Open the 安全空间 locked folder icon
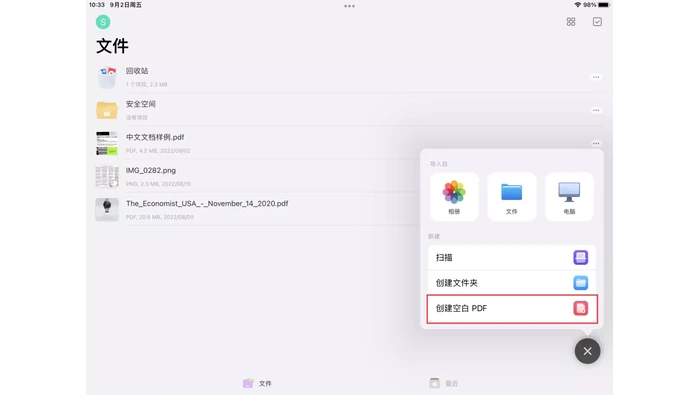Viewport: 700px width, 395px height. [x=107, y=110]
